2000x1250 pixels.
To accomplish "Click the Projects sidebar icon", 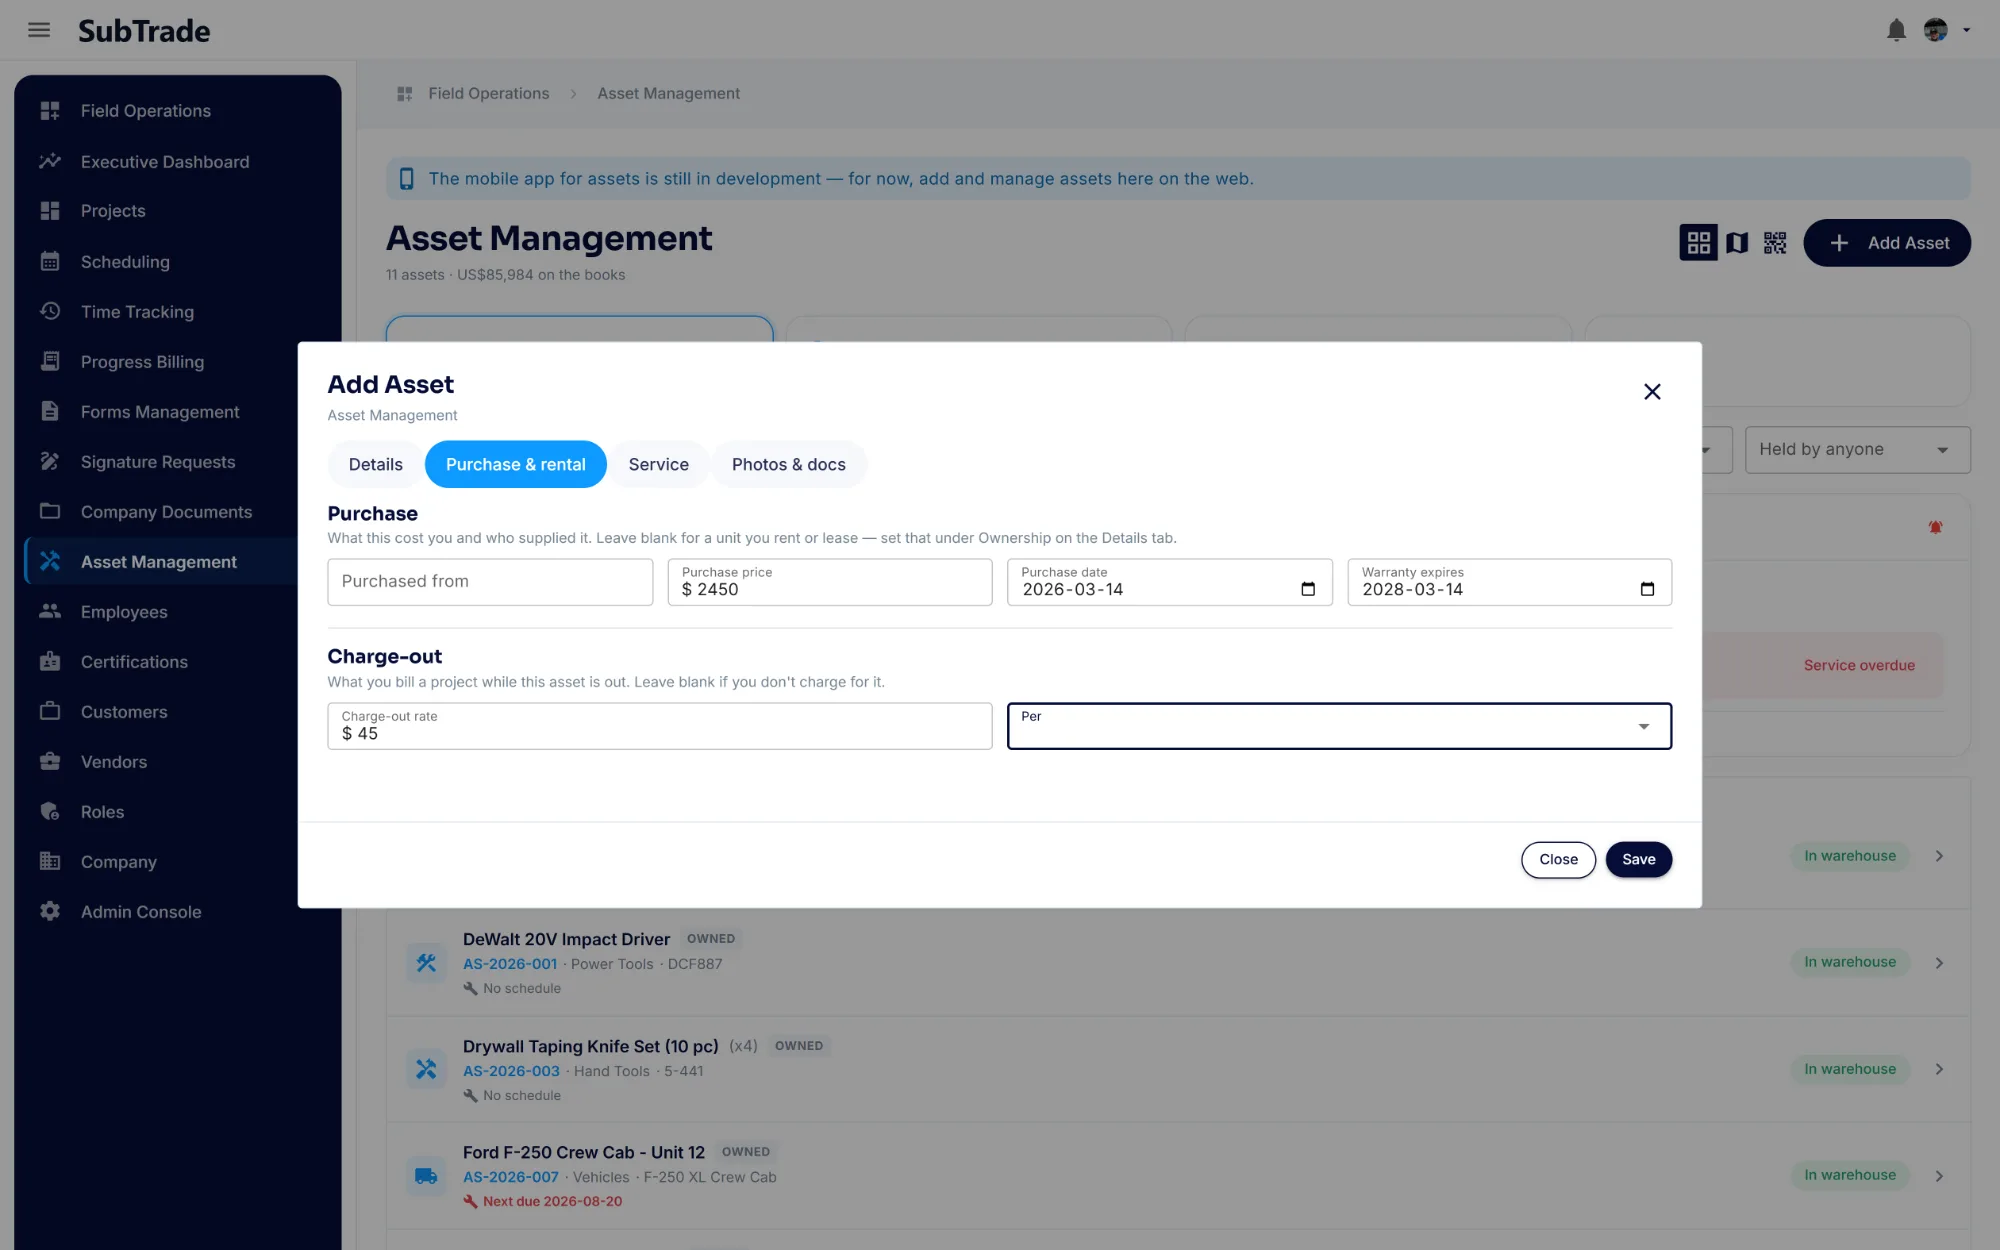I will coord(50,211).
